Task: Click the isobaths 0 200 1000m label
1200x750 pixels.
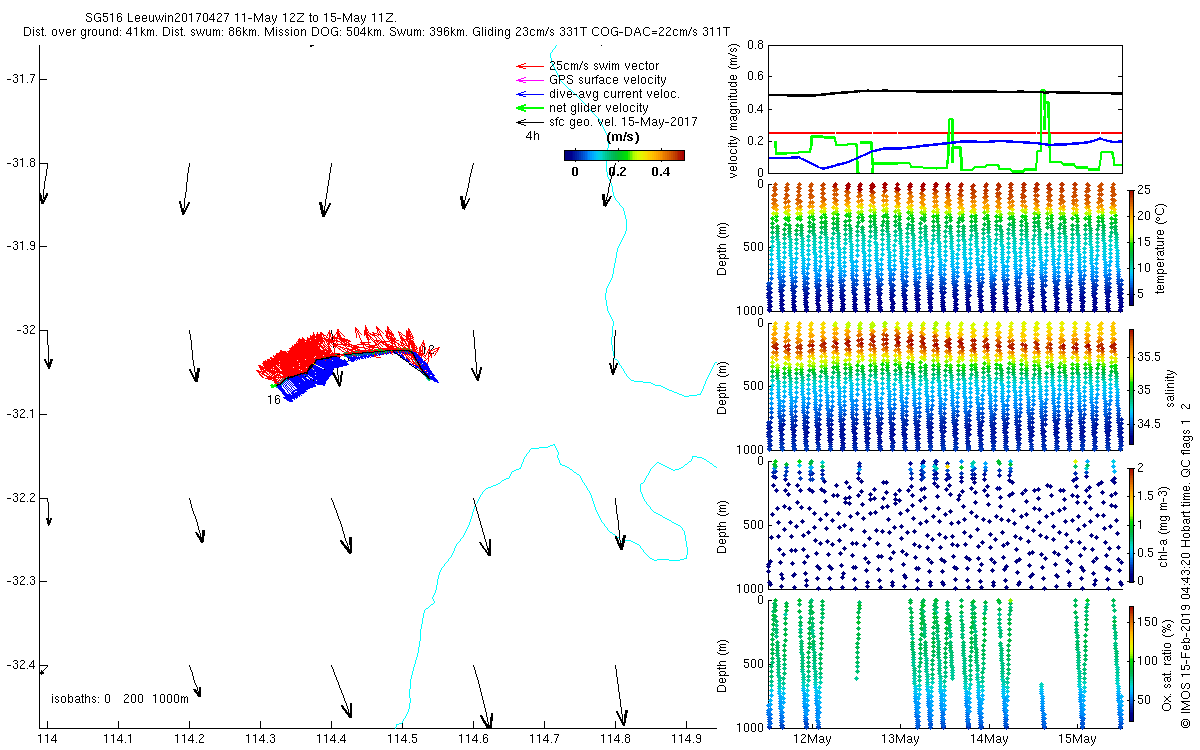Action: coord(120,699)
